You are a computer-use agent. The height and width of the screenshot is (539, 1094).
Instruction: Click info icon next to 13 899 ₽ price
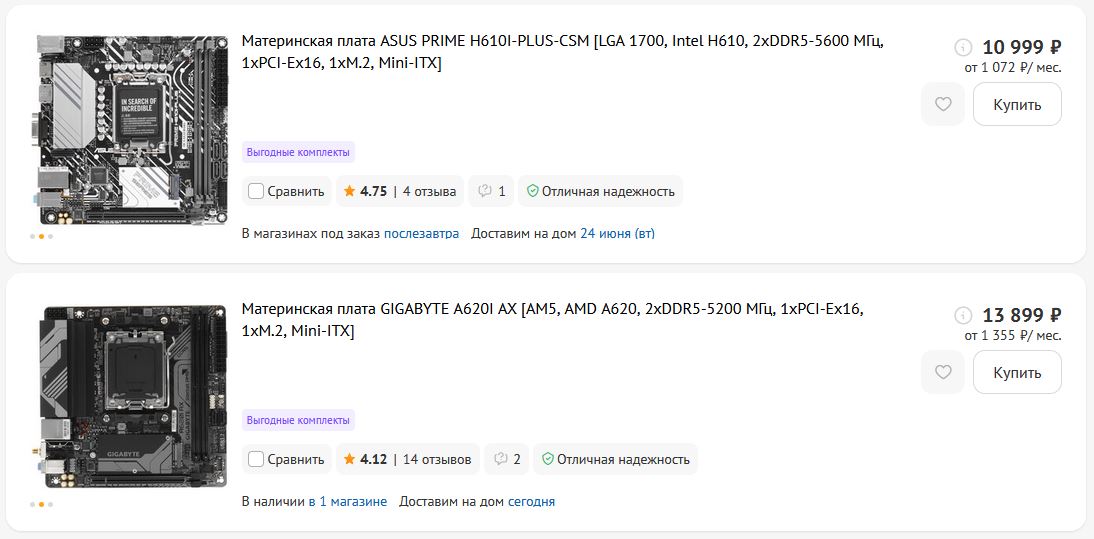963,315
